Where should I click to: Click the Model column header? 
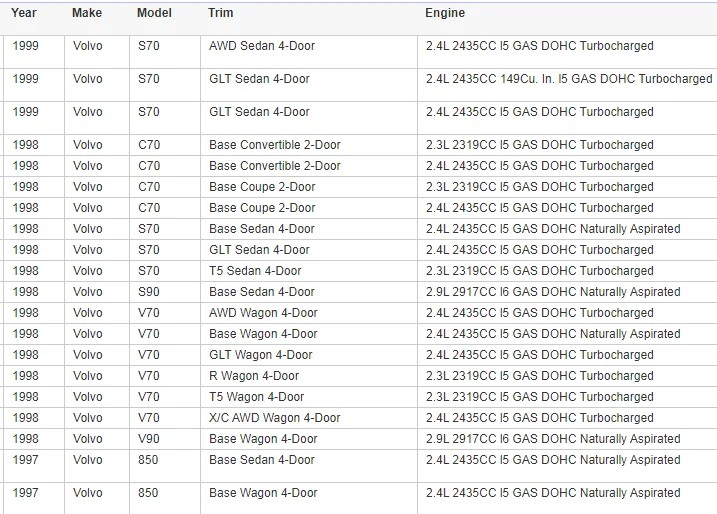(154, 13)
